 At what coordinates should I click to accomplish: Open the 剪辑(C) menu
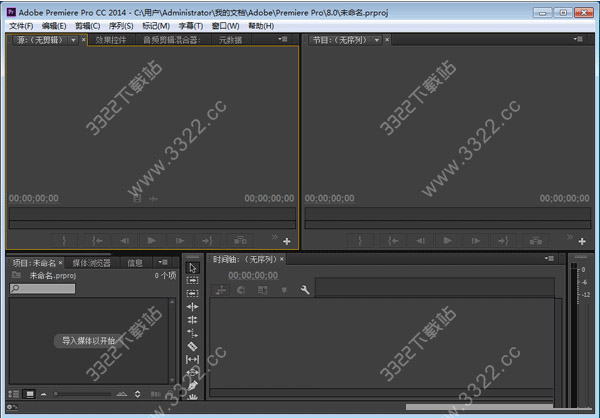[88, 26]
